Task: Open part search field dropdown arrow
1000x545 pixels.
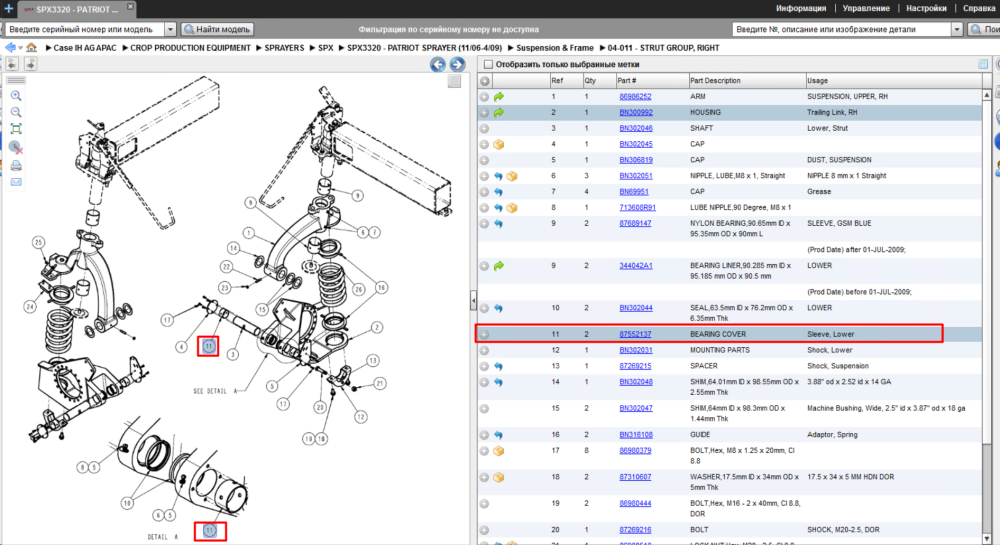Action: tap(957, 29)
